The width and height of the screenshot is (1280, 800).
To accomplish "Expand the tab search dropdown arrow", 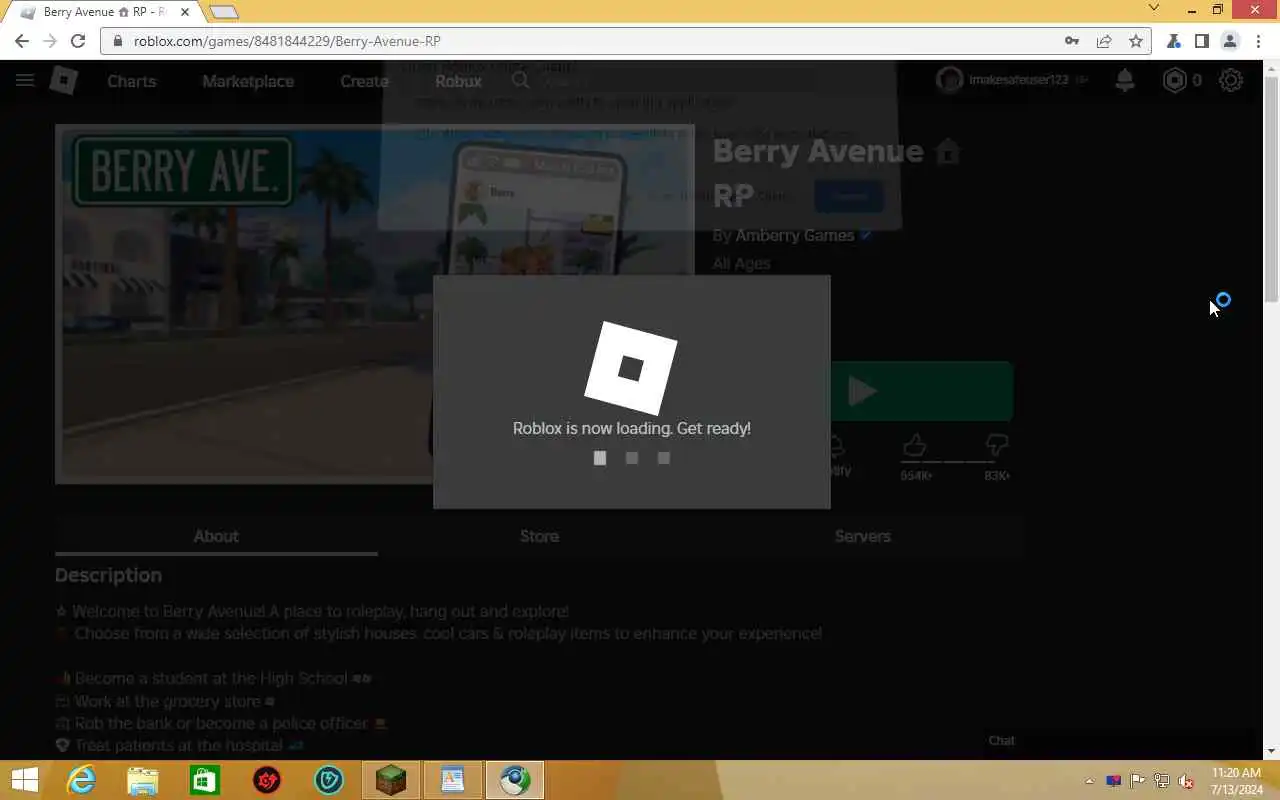I will tap(1153, 8).
